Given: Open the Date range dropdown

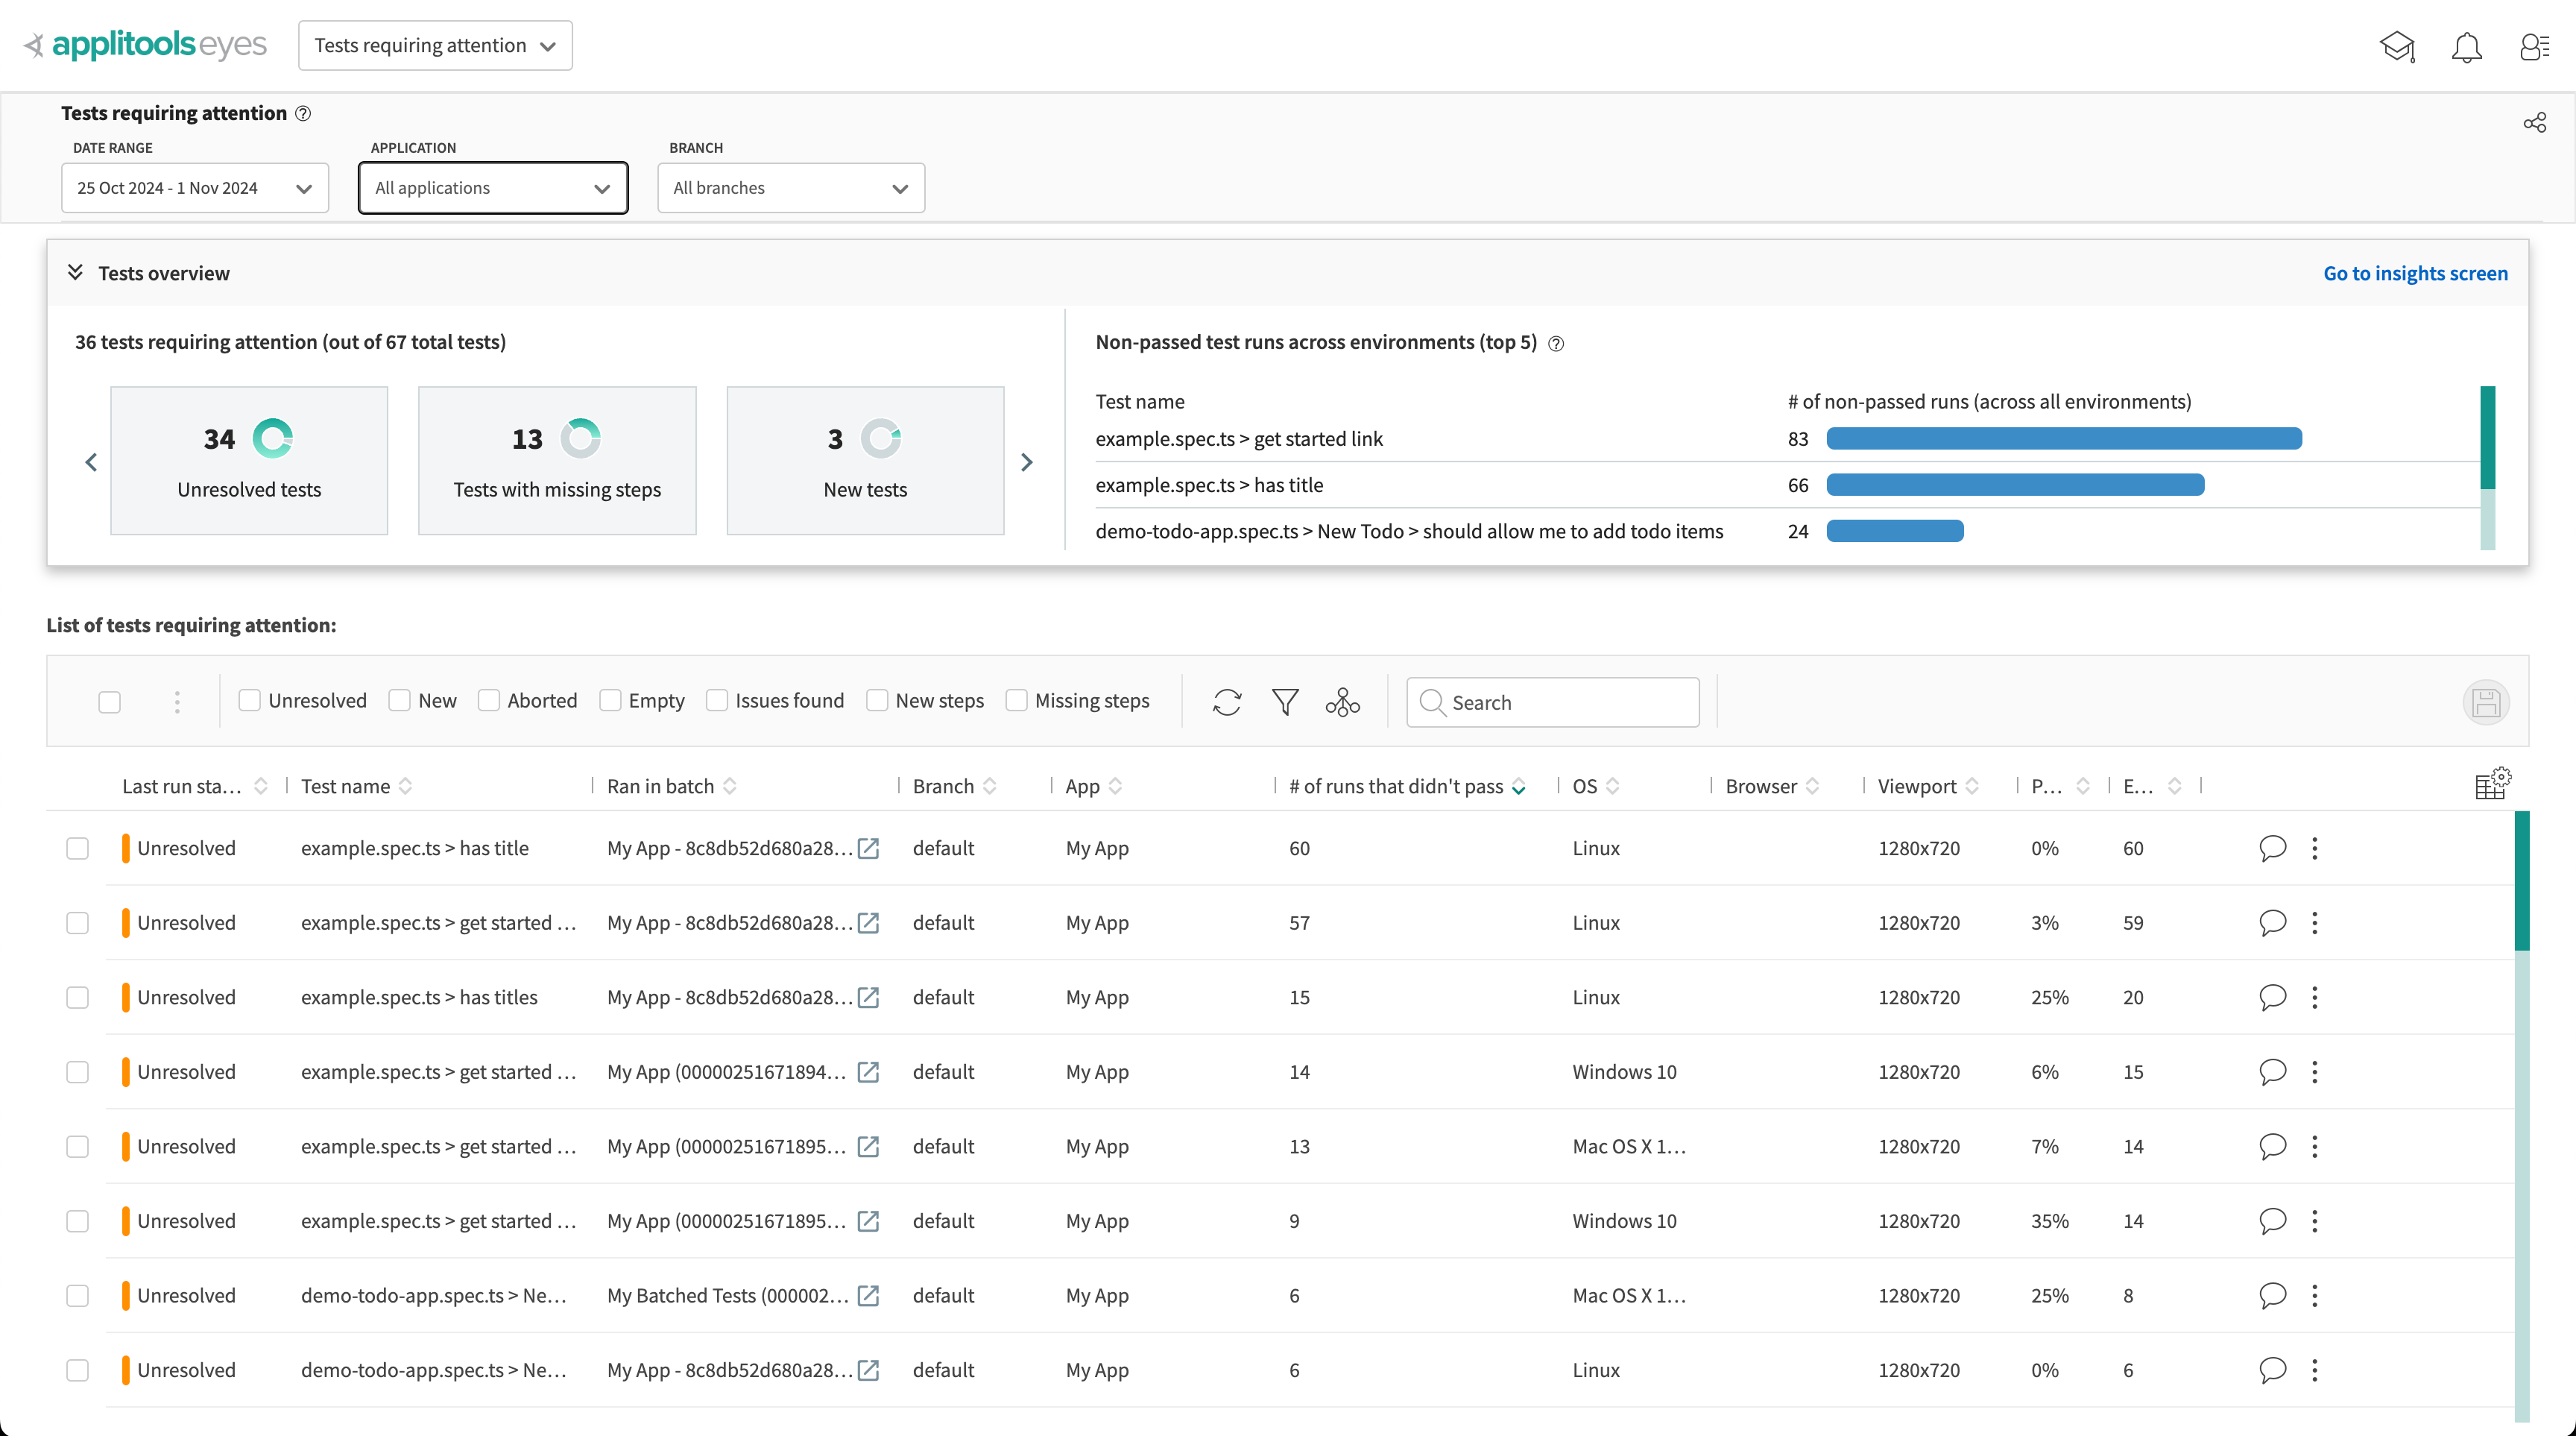Looking at the screenshot, I should [x=195, y=188].
